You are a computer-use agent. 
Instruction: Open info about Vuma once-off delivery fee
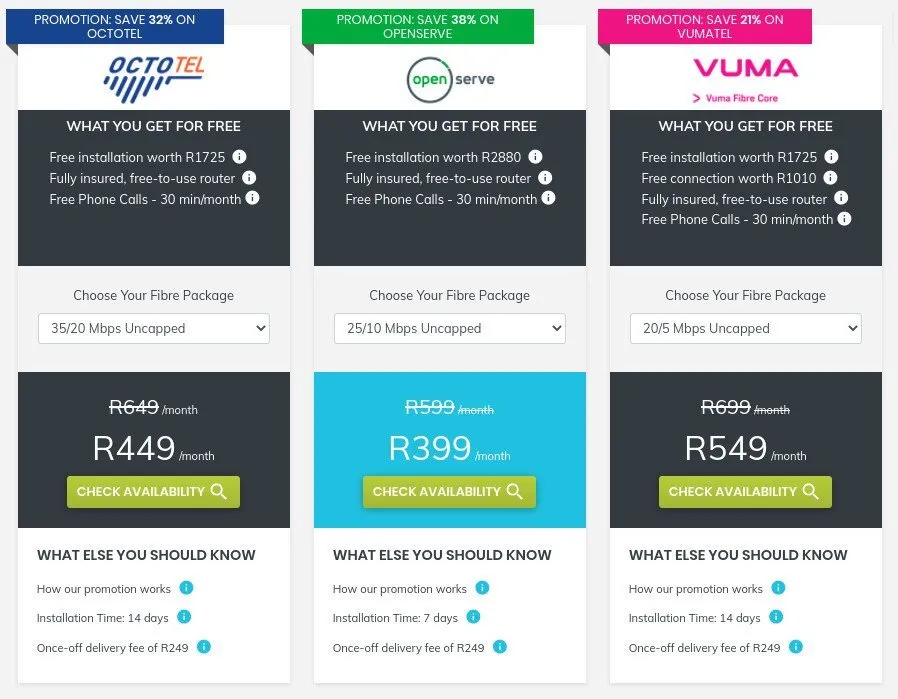(x=795, y=647)
